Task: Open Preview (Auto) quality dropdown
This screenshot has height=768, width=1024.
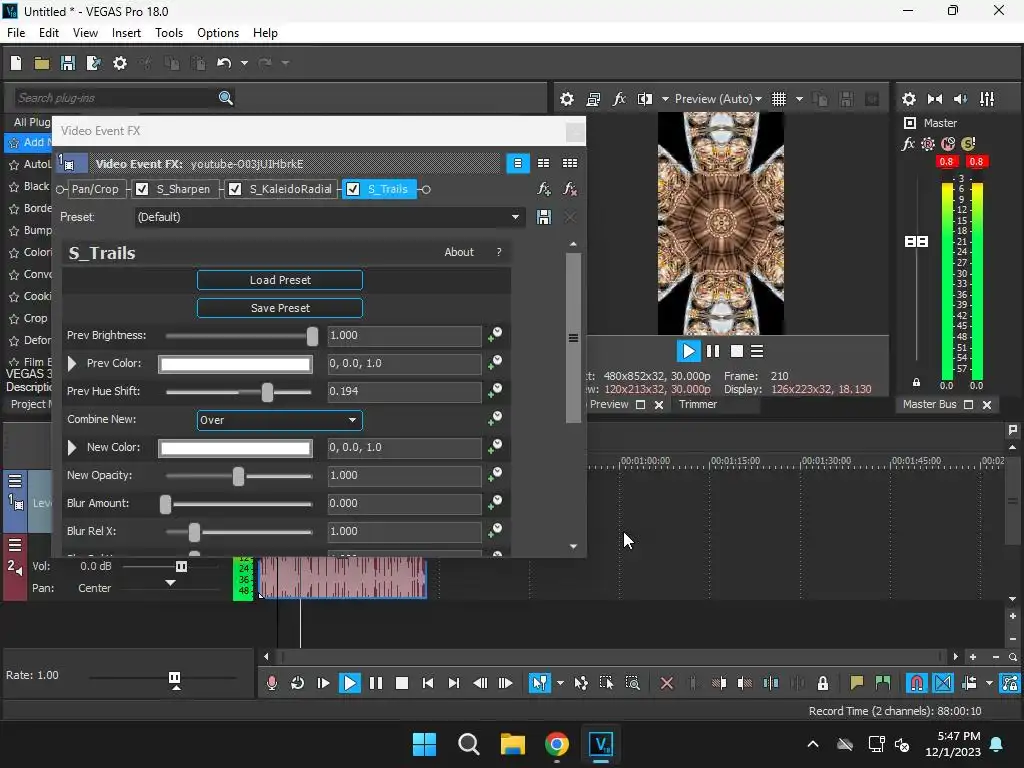Action: (718, 99)
